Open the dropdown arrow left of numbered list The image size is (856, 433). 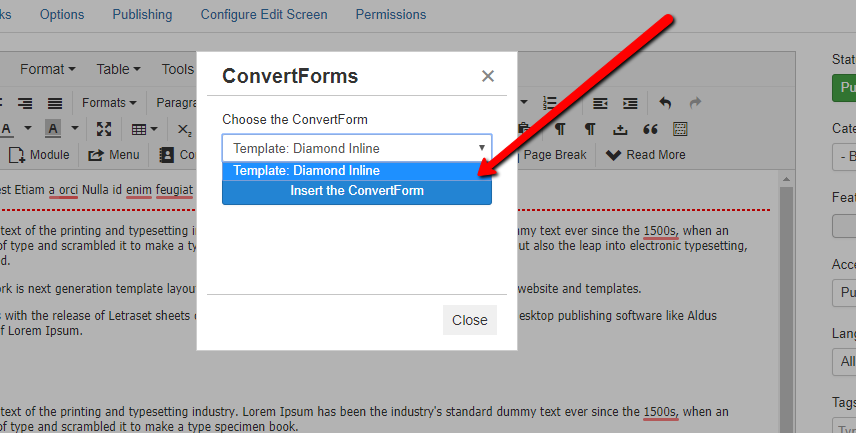(x=524, y=102)
